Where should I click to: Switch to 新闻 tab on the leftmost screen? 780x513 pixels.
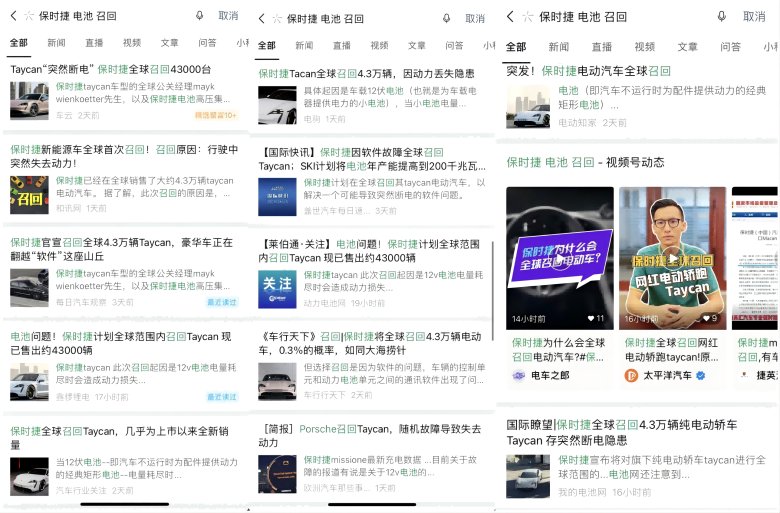(56, 43)
